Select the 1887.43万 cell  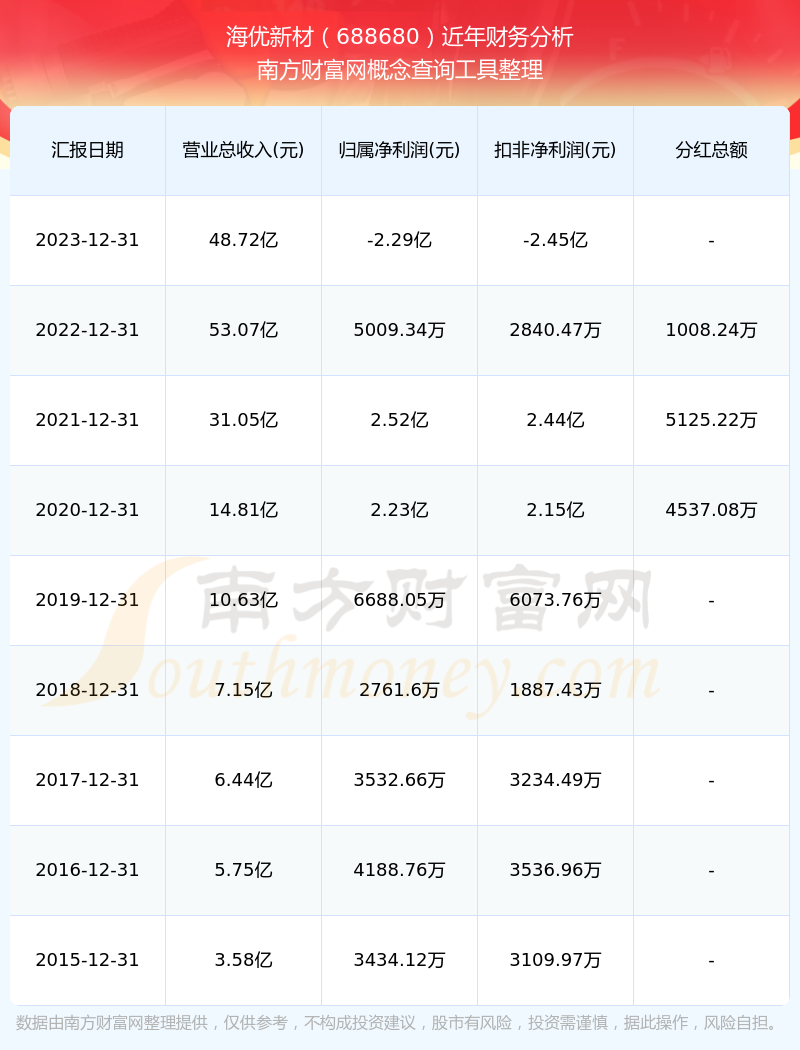click(556, 690)
